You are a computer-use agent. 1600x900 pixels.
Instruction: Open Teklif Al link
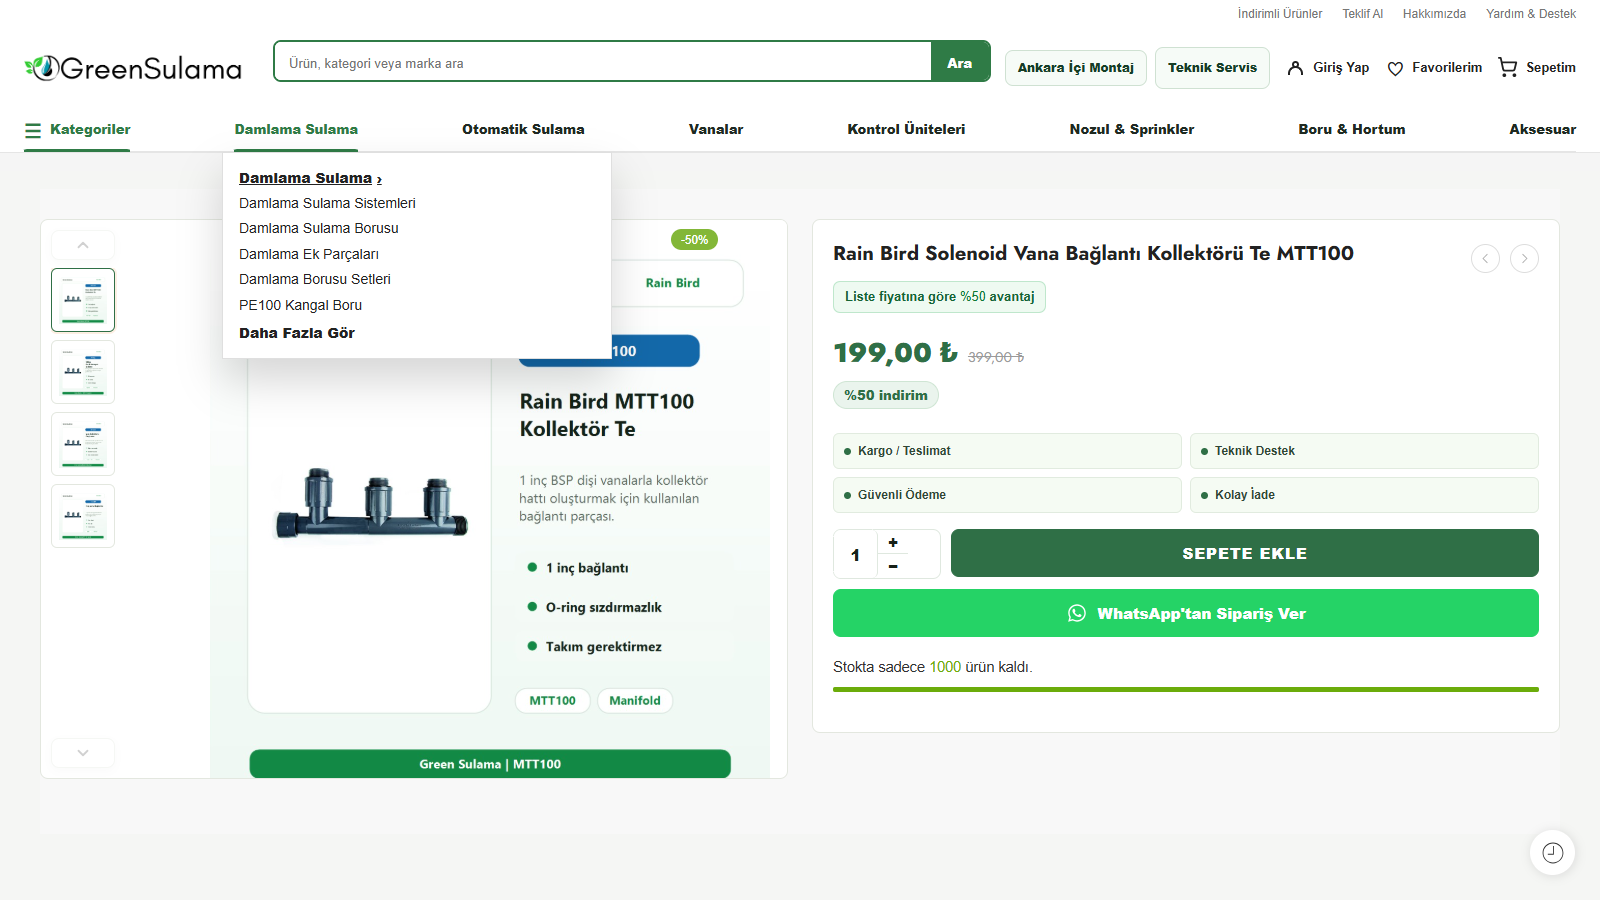coord(1363,14)
